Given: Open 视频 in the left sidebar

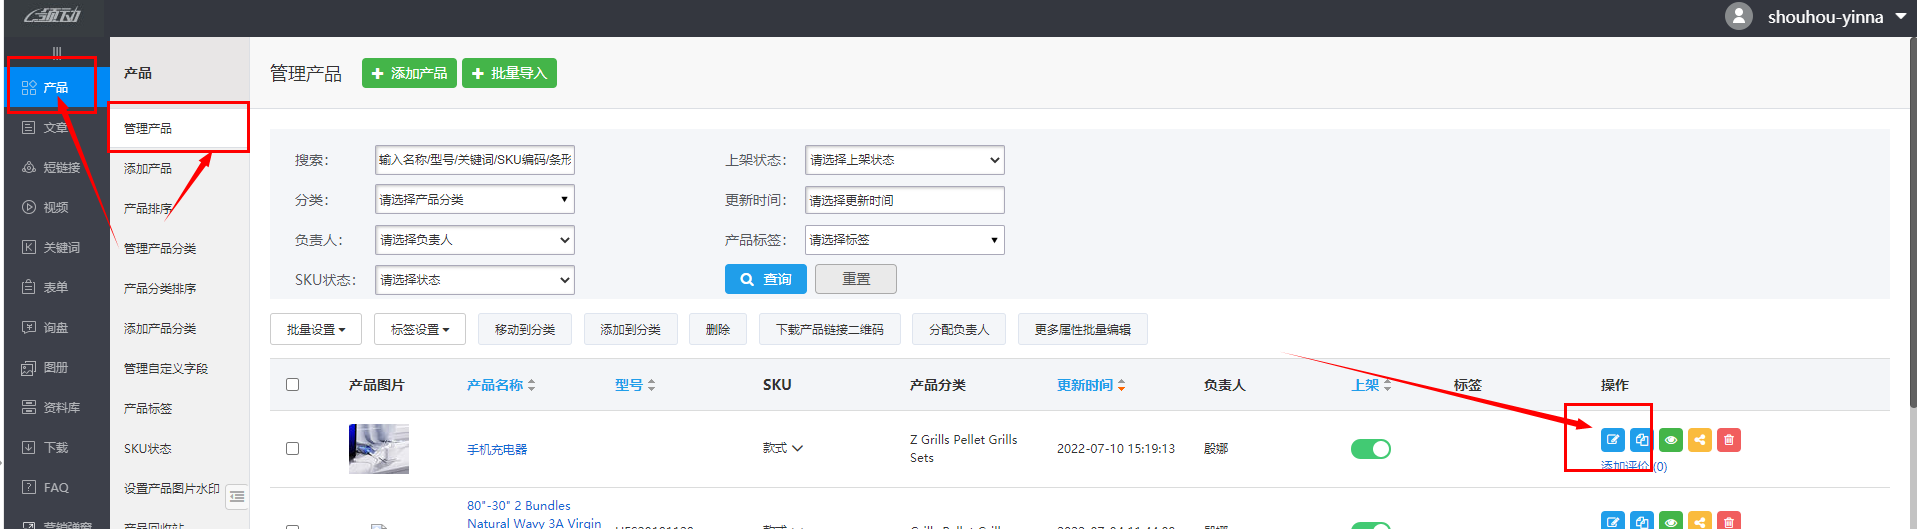Looking at the screenshot, I should [55, 208].
